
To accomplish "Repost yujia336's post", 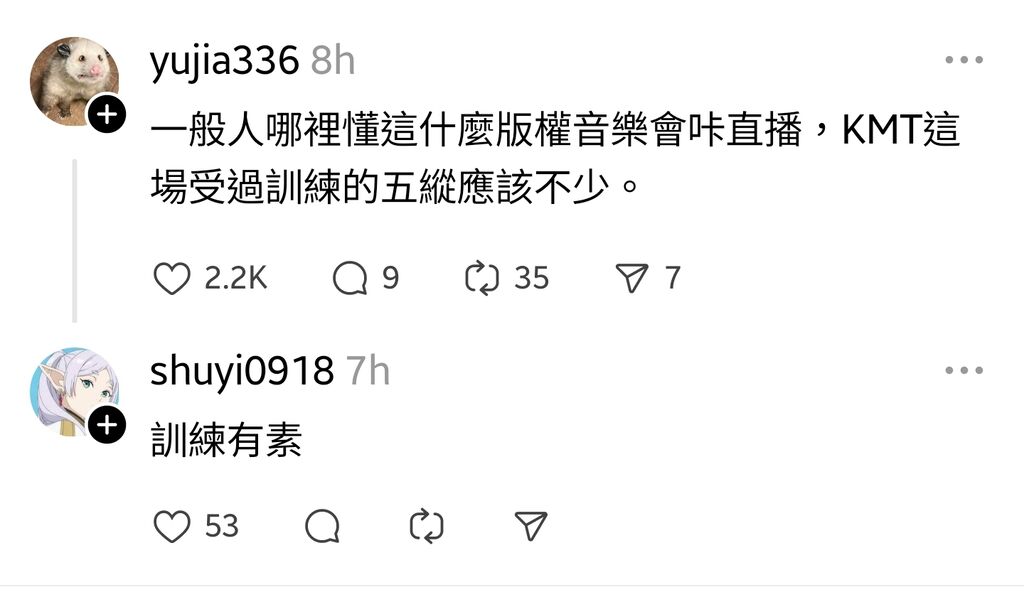I will point(482,278).
